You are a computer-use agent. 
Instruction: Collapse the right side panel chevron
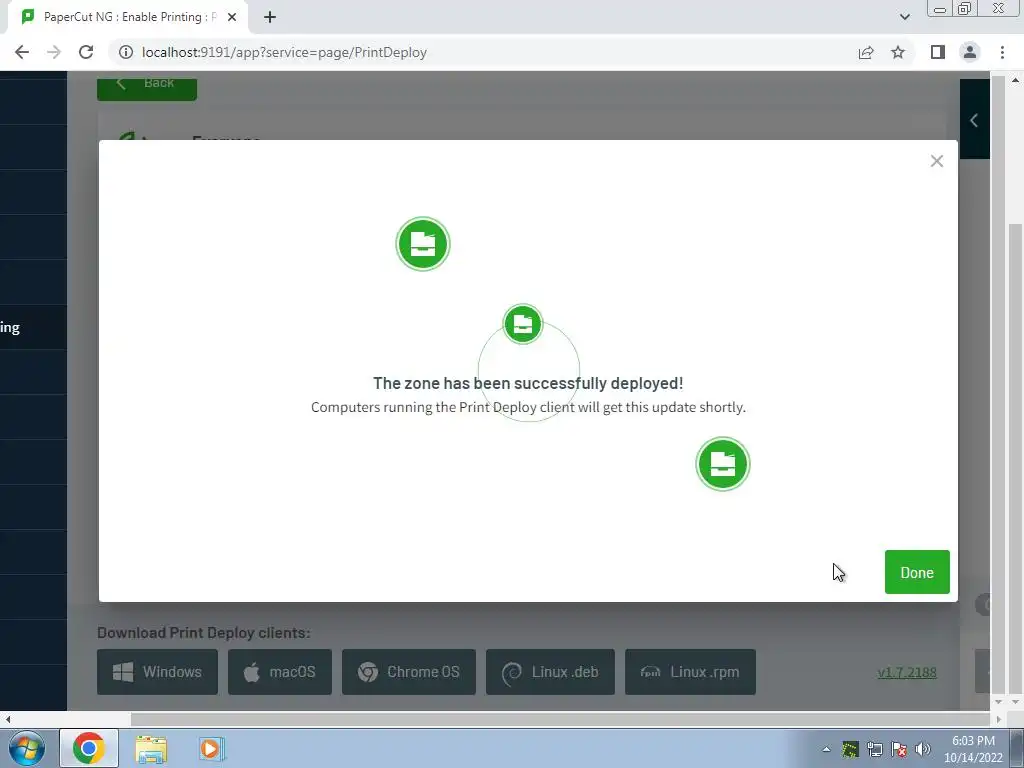[974, 120]
